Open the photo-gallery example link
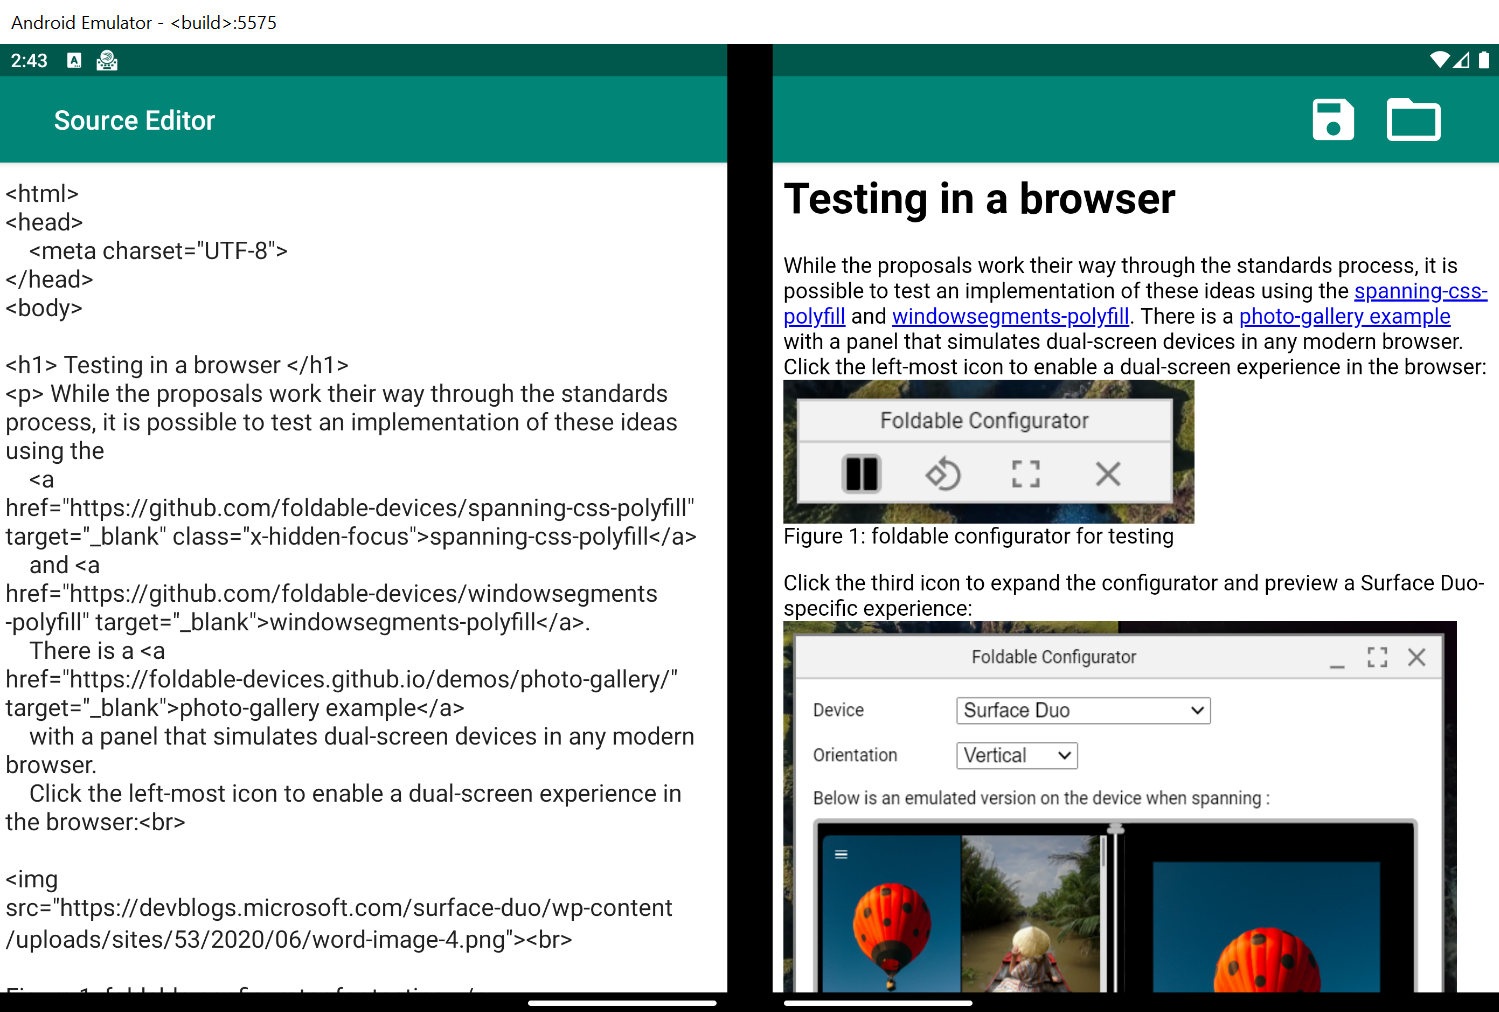 [x=1344, y=316]
